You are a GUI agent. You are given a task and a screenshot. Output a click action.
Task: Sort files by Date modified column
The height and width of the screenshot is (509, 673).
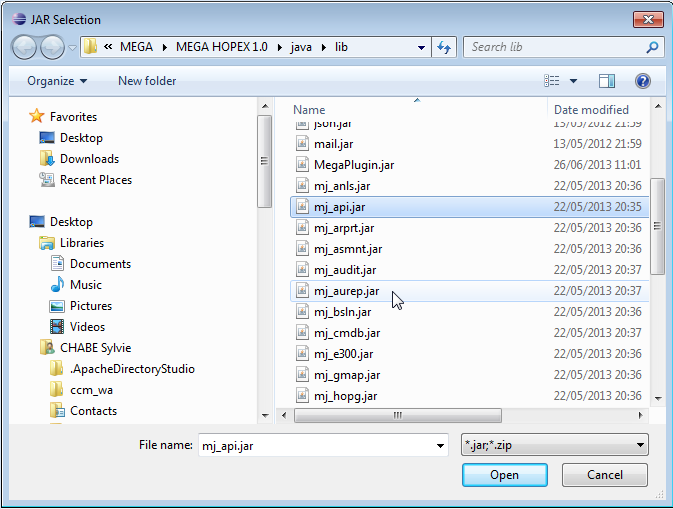592,110
